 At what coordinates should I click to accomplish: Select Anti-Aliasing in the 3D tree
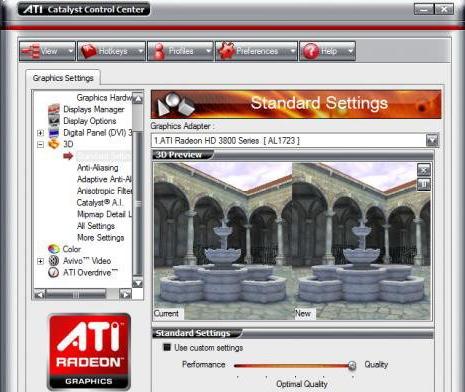[97, 168]
